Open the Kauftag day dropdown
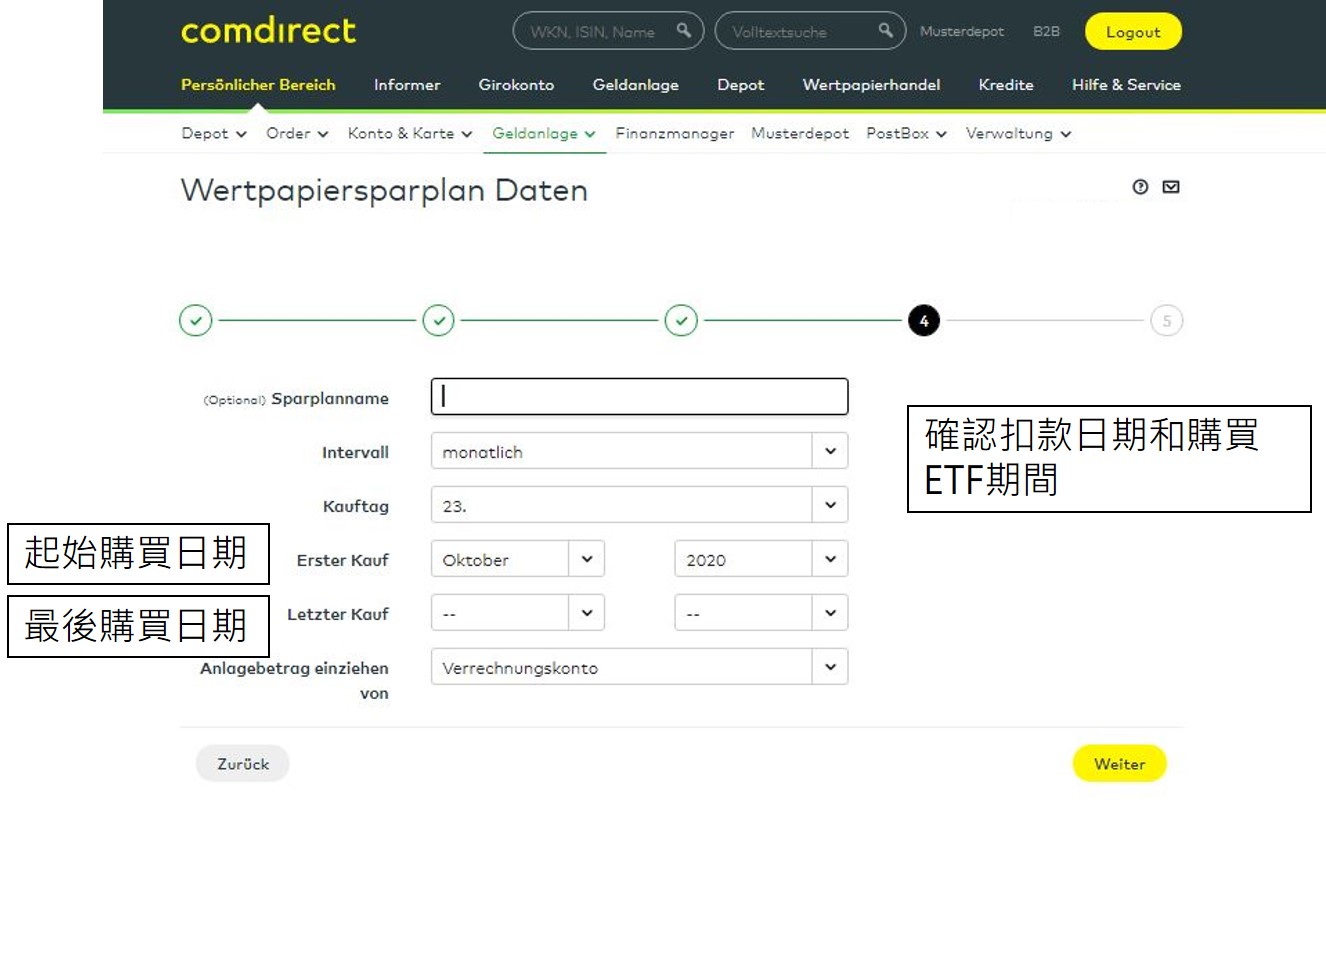This screenshot has width=1326, height=959. 639,505
